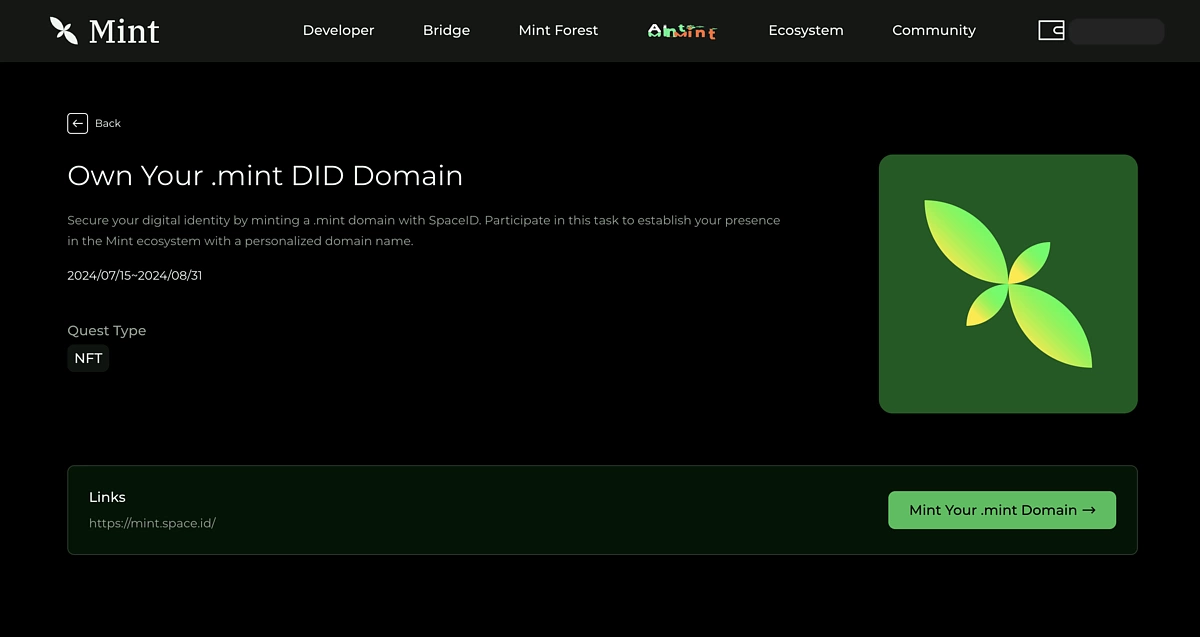1200x637 pixels.
Task: Open the colorful AI Mint logo link
Action: point(682,31)
